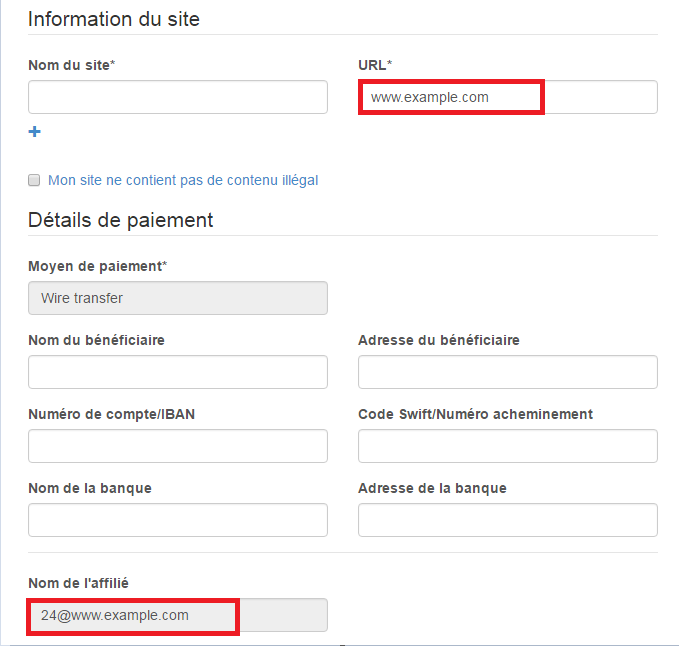The width and height of the screenshot is (679, 646).
Task: Click the 'Détails de paiement' heading
Action: click(121, 220)
